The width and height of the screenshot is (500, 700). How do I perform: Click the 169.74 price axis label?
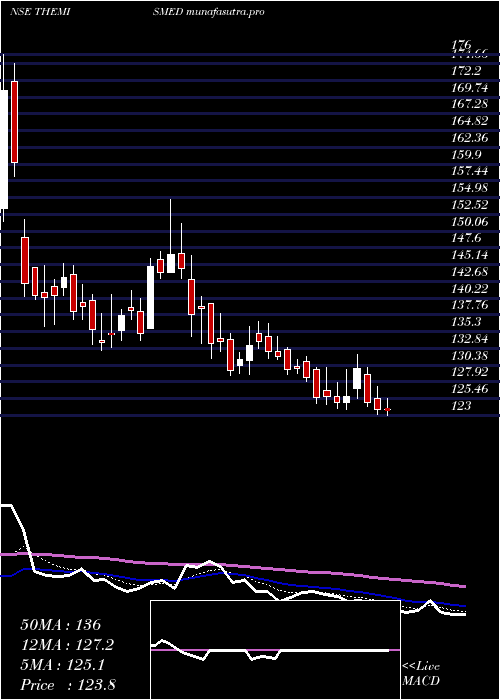(x=470, y=87)
